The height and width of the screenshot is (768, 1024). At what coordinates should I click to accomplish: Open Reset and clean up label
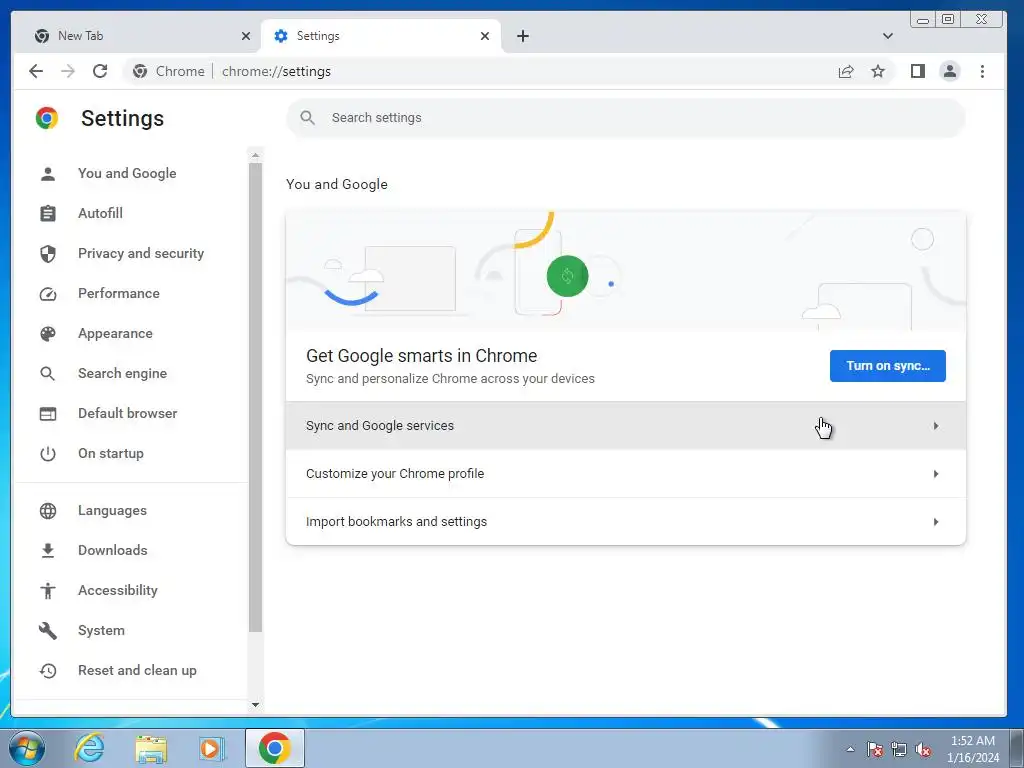click(x=137, y=671)
